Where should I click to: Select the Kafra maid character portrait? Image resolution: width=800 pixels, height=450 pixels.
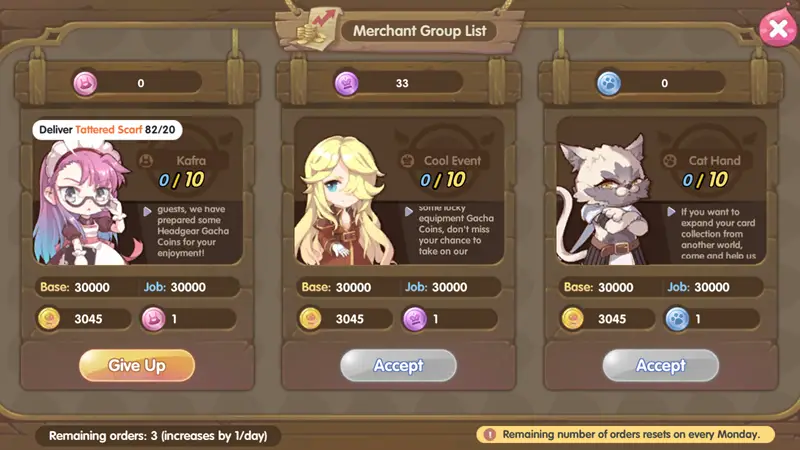pos(84,203)
